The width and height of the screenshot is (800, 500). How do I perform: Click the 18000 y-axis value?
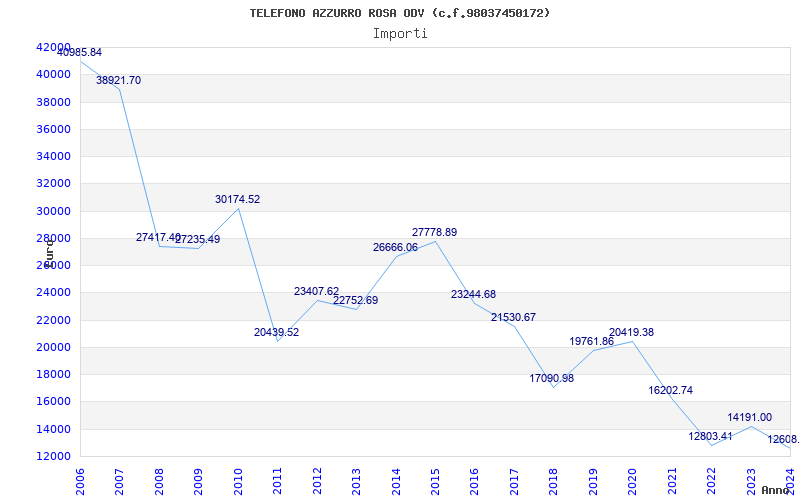pos(54,374)
